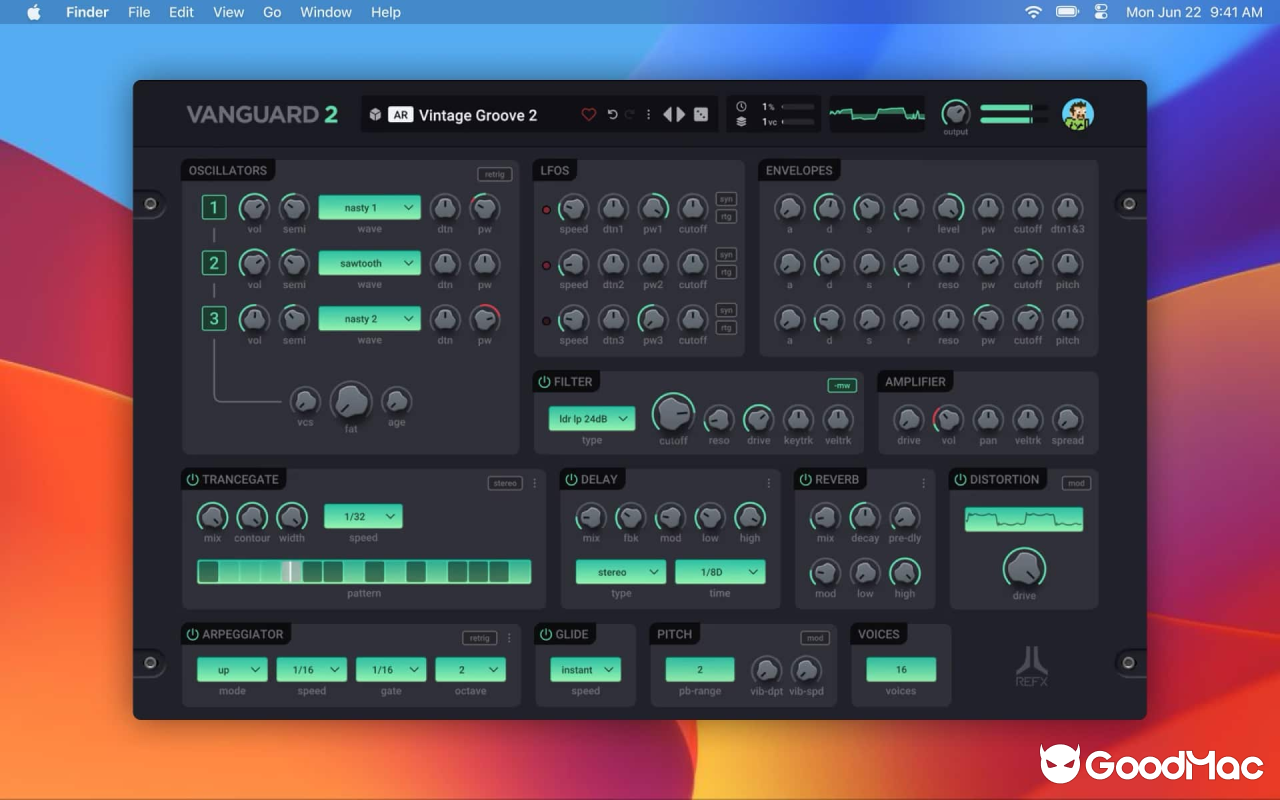
Task: Open oscillator 3 wave dropdown nasty 2
Action: click(369, 319)
